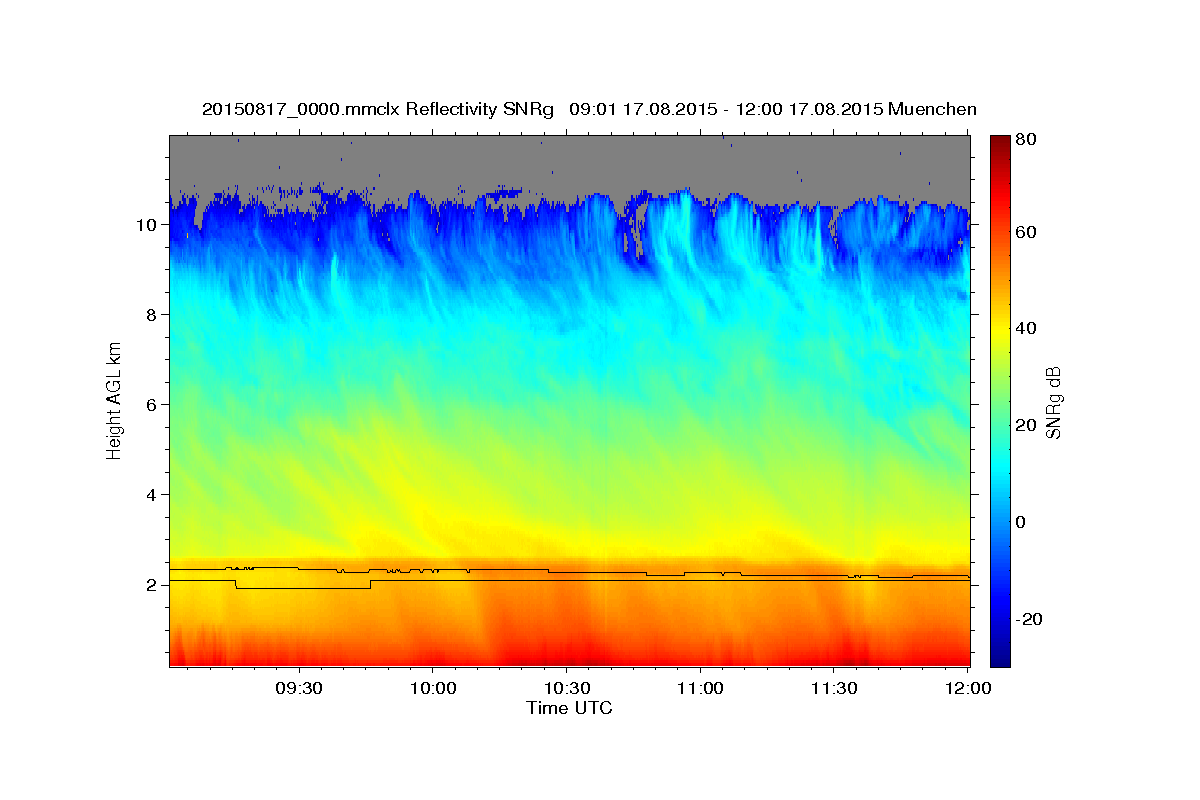
Task: Click the colorbar value 40
Action: (1025, 329)
